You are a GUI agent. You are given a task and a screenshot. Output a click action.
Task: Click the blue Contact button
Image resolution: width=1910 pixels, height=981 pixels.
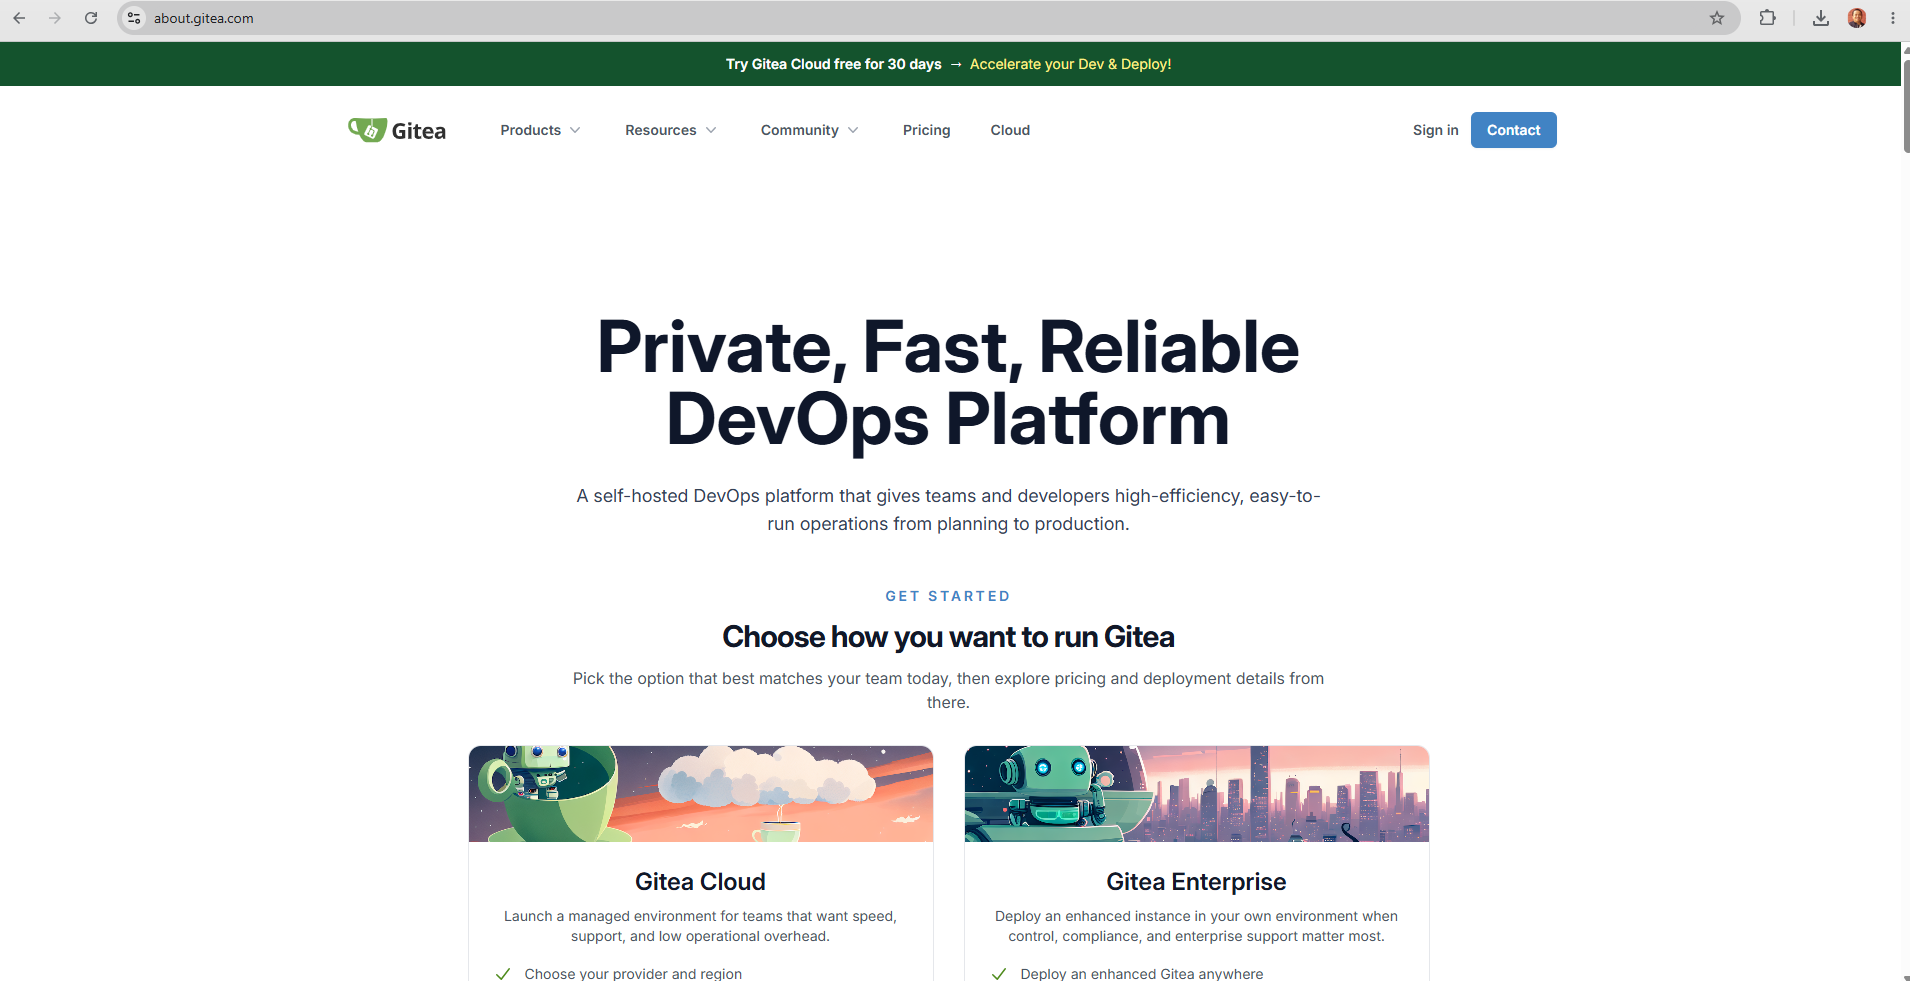coord(1513,130)
